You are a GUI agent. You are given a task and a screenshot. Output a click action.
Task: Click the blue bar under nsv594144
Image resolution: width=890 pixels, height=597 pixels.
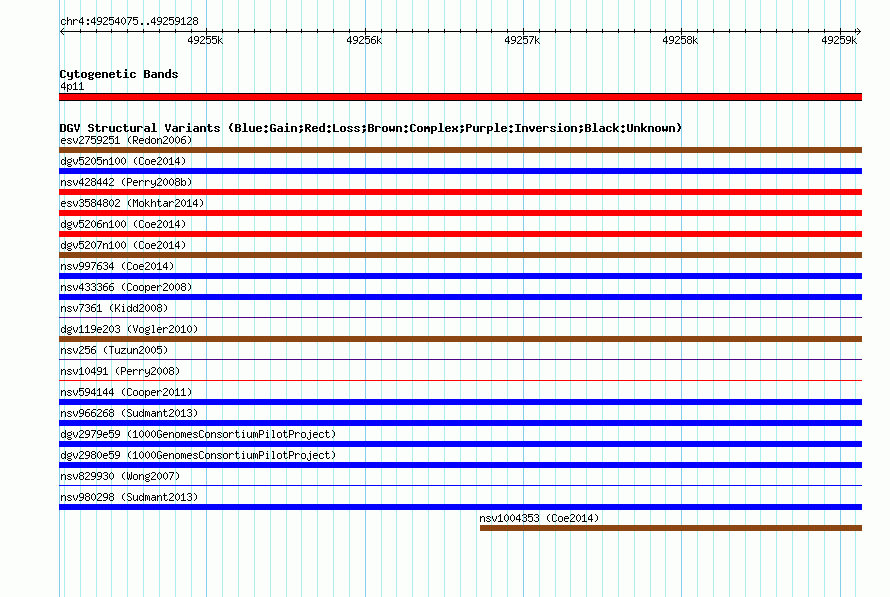(460, 402)
